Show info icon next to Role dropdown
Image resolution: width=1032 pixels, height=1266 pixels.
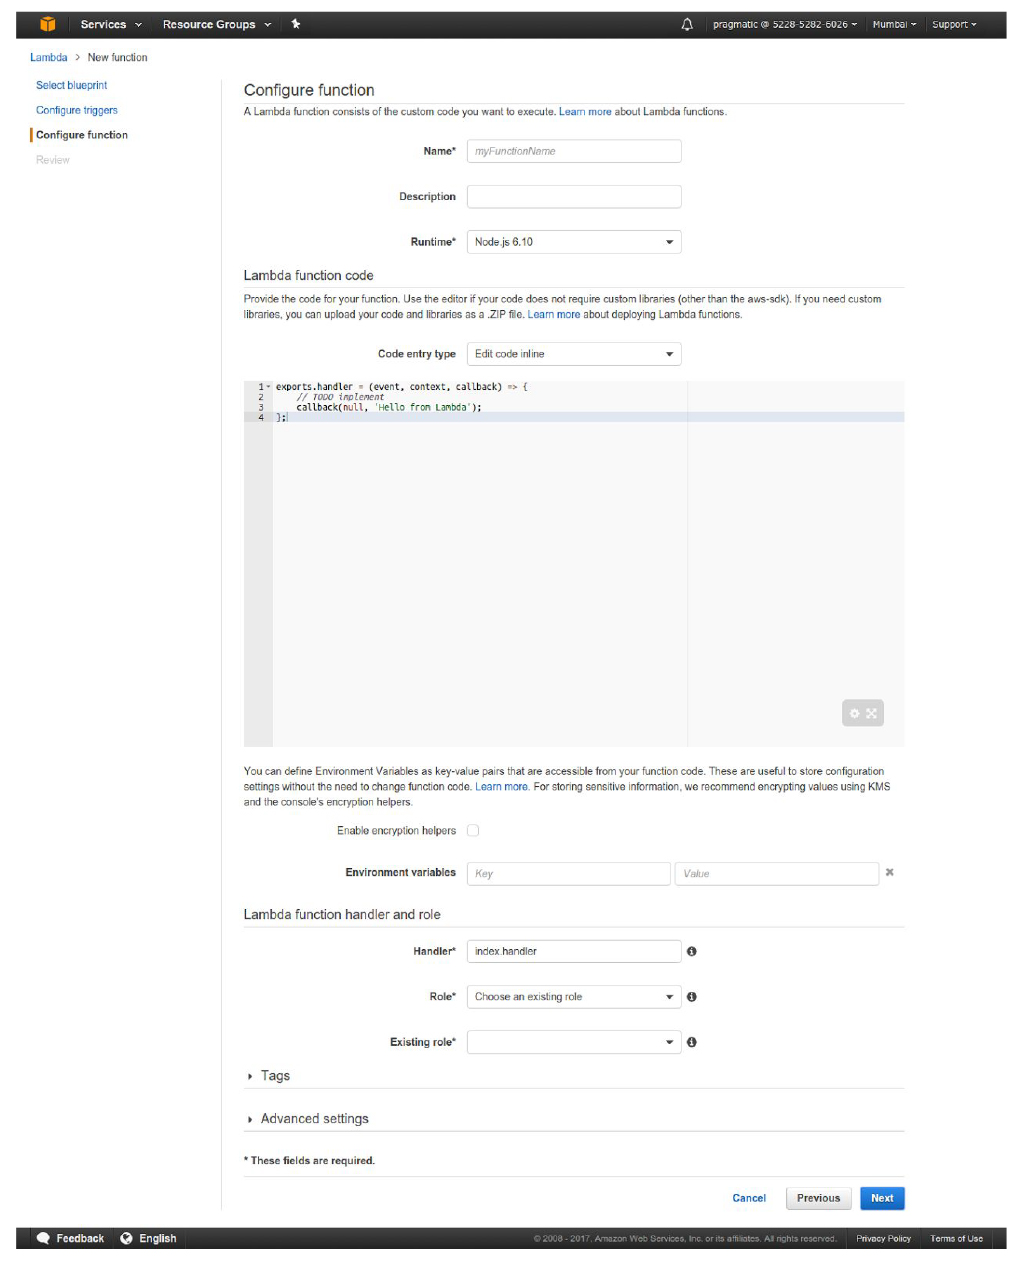point(692,997)
